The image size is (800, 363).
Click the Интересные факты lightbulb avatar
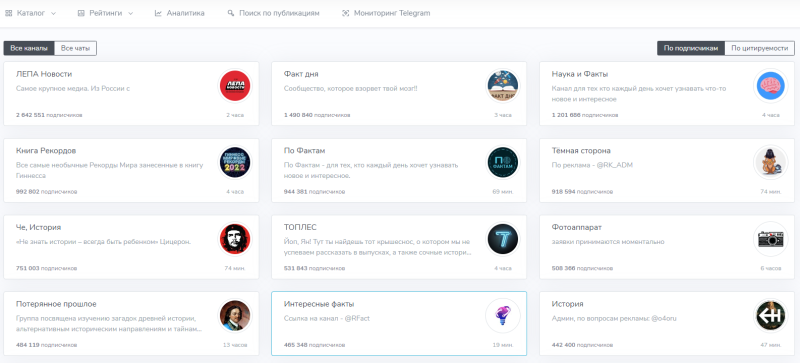503,316
